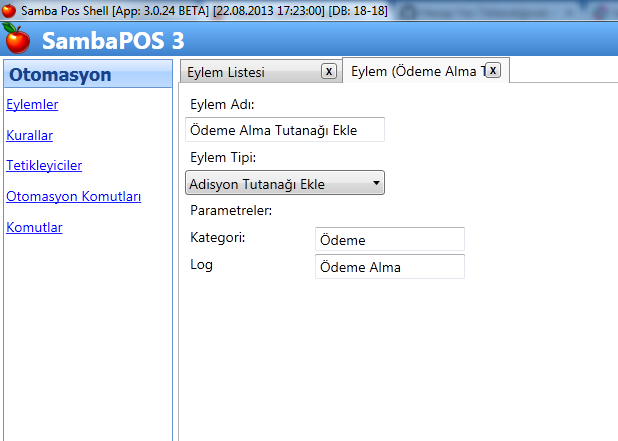Click the small apple icon in title bar
The width and height of the screenshot is (618, 441).
(9, 11)
